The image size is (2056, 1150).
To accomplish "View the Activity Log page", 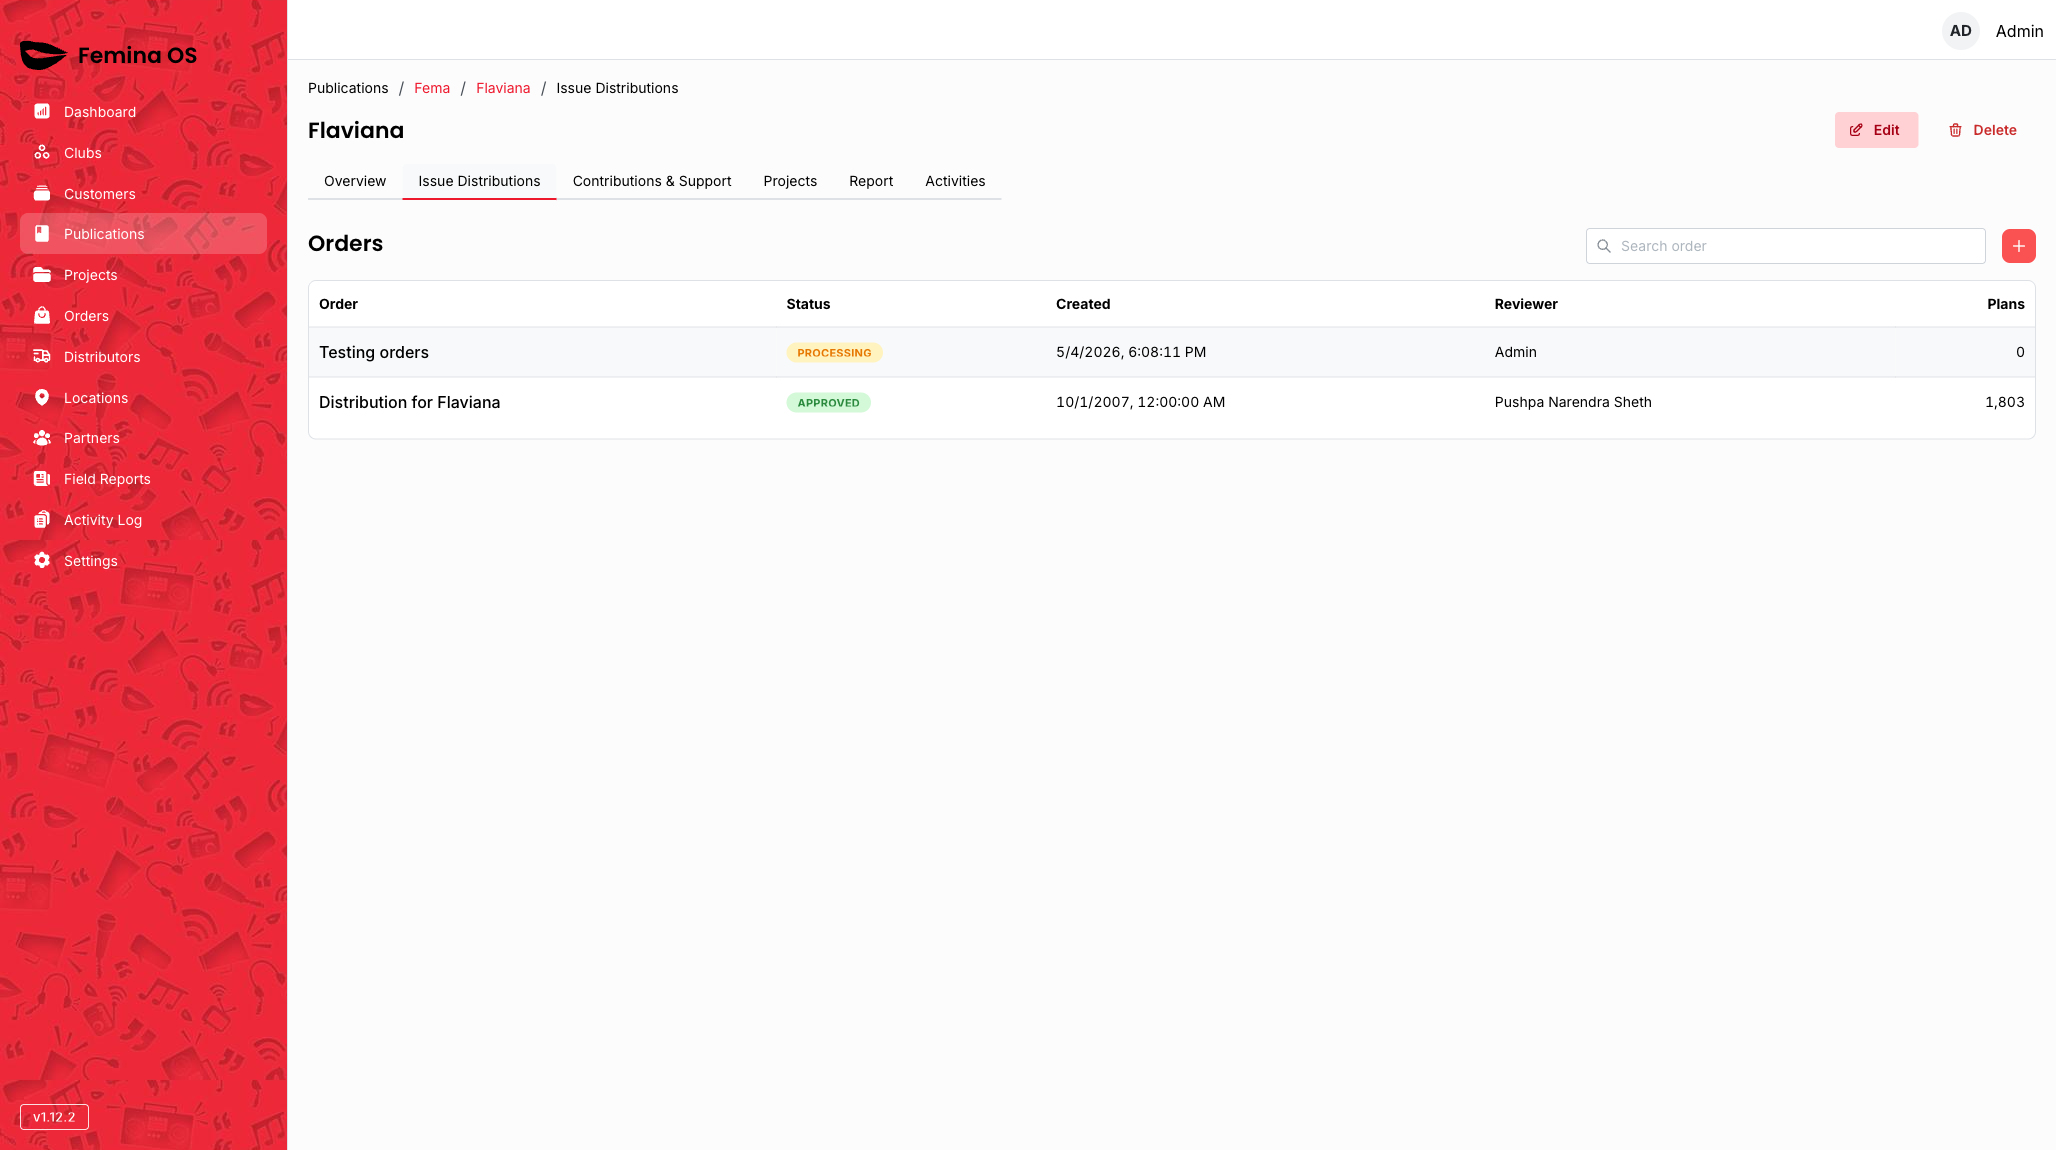I will [143, 519].
